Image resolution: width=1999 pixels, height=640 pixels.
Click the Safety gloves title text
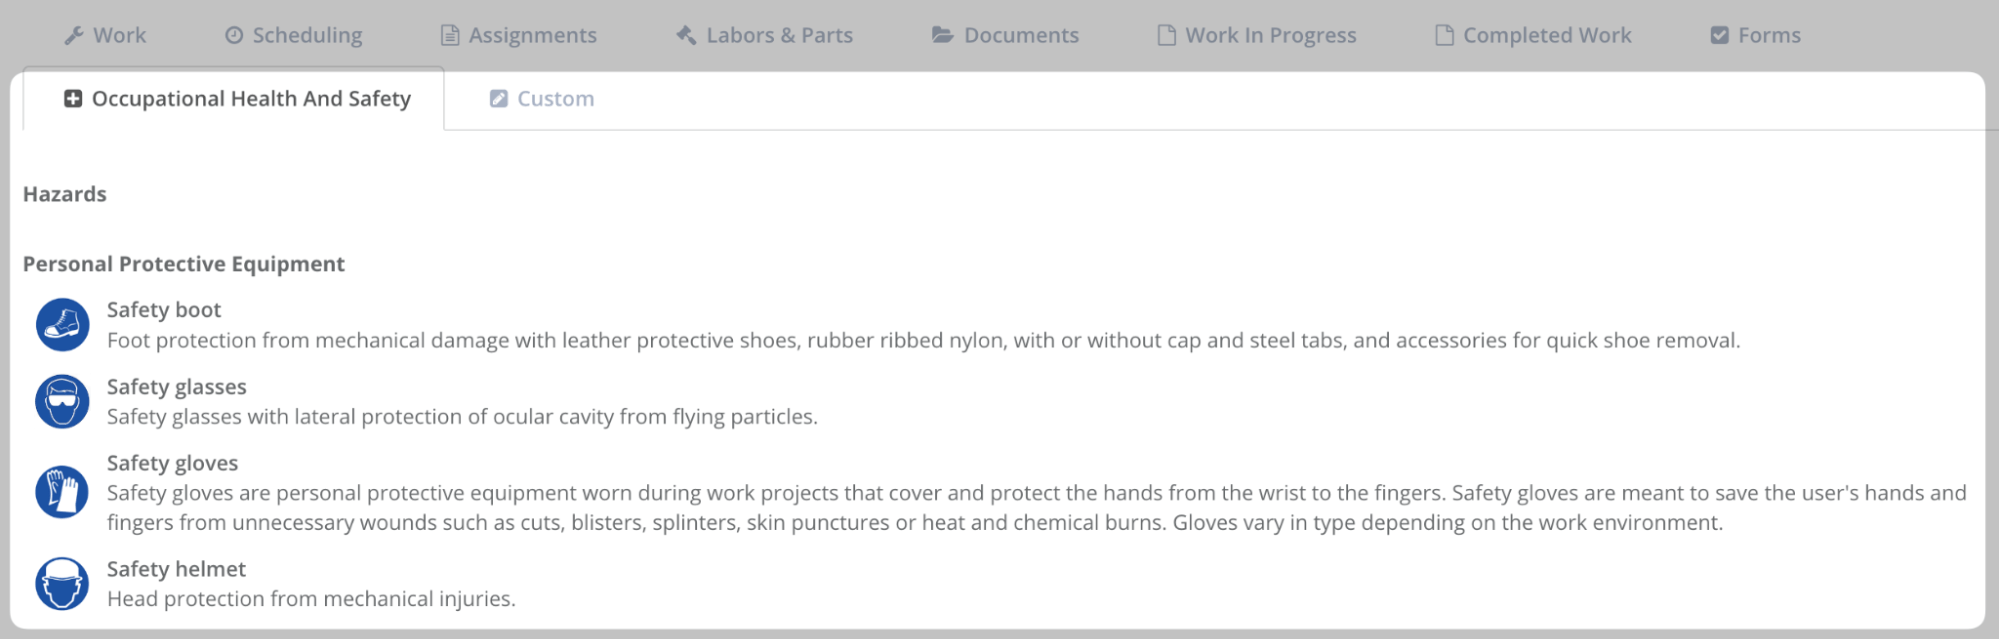pos(172,463)
